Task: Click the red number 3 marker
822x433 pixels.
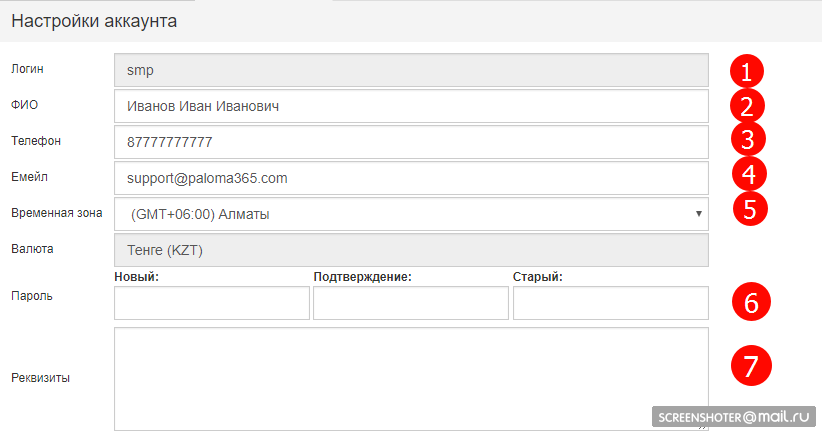Action: click(746, 139)
